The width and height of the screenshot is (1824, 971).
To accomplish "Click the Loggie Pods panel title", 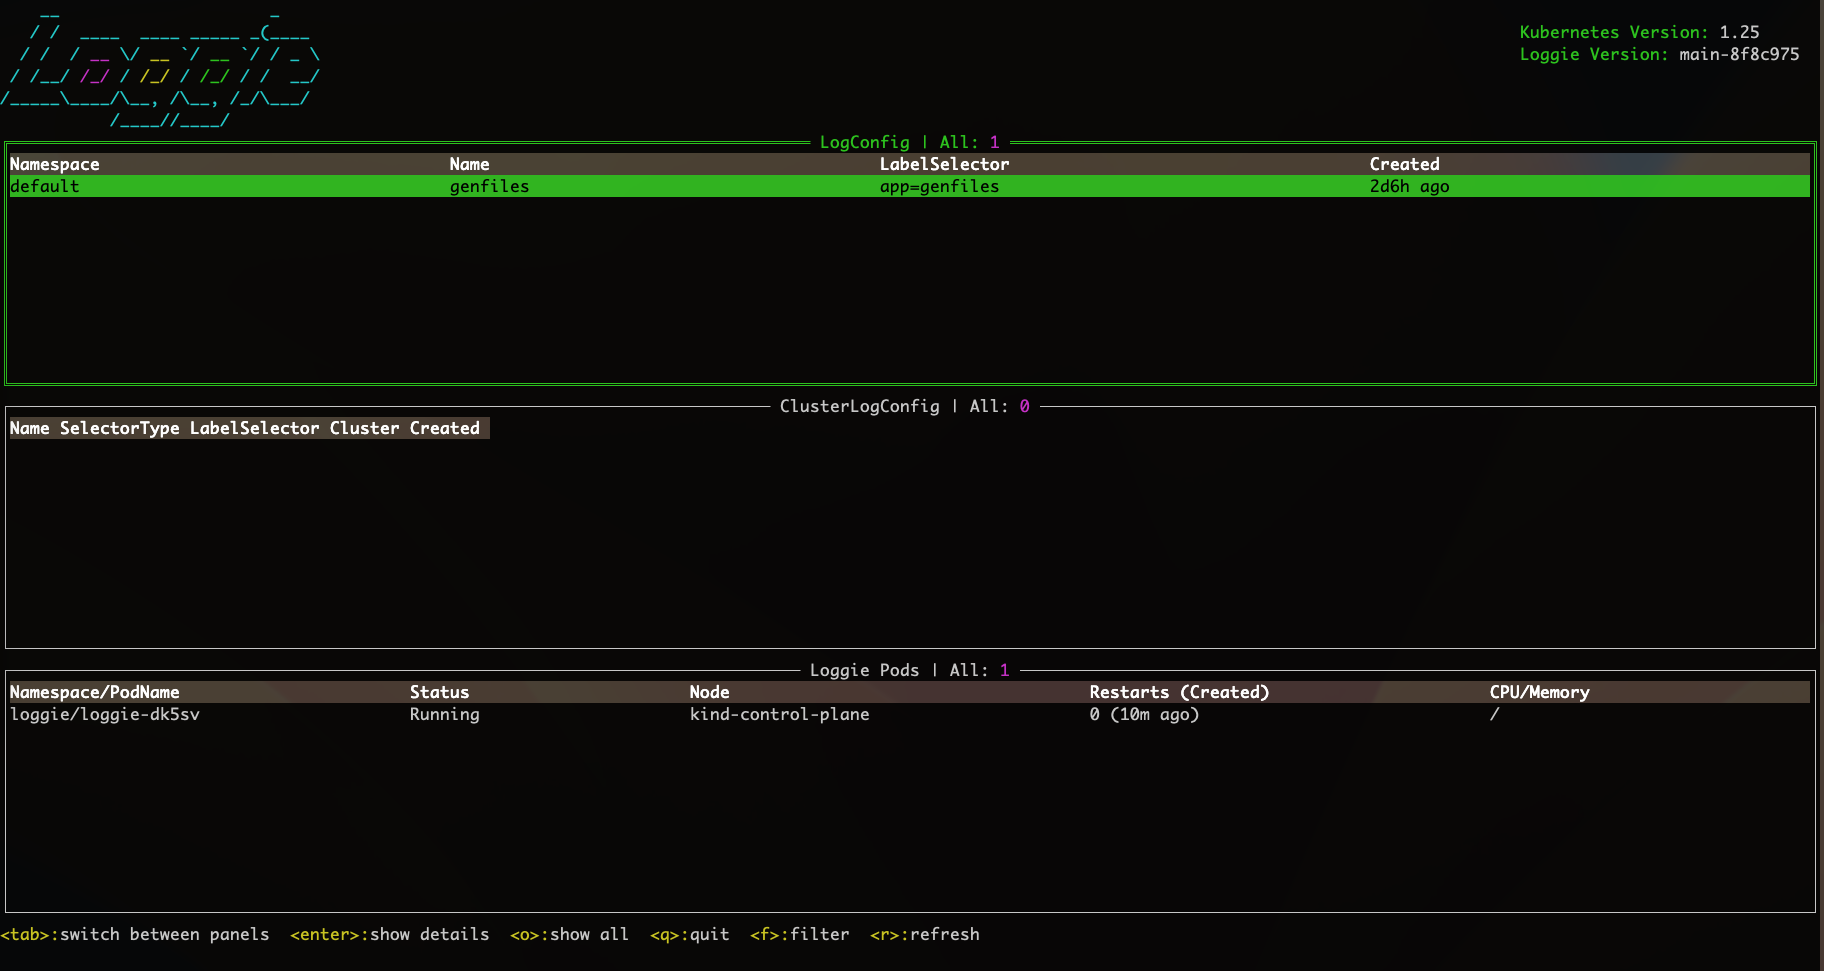I will click(908, 670).
